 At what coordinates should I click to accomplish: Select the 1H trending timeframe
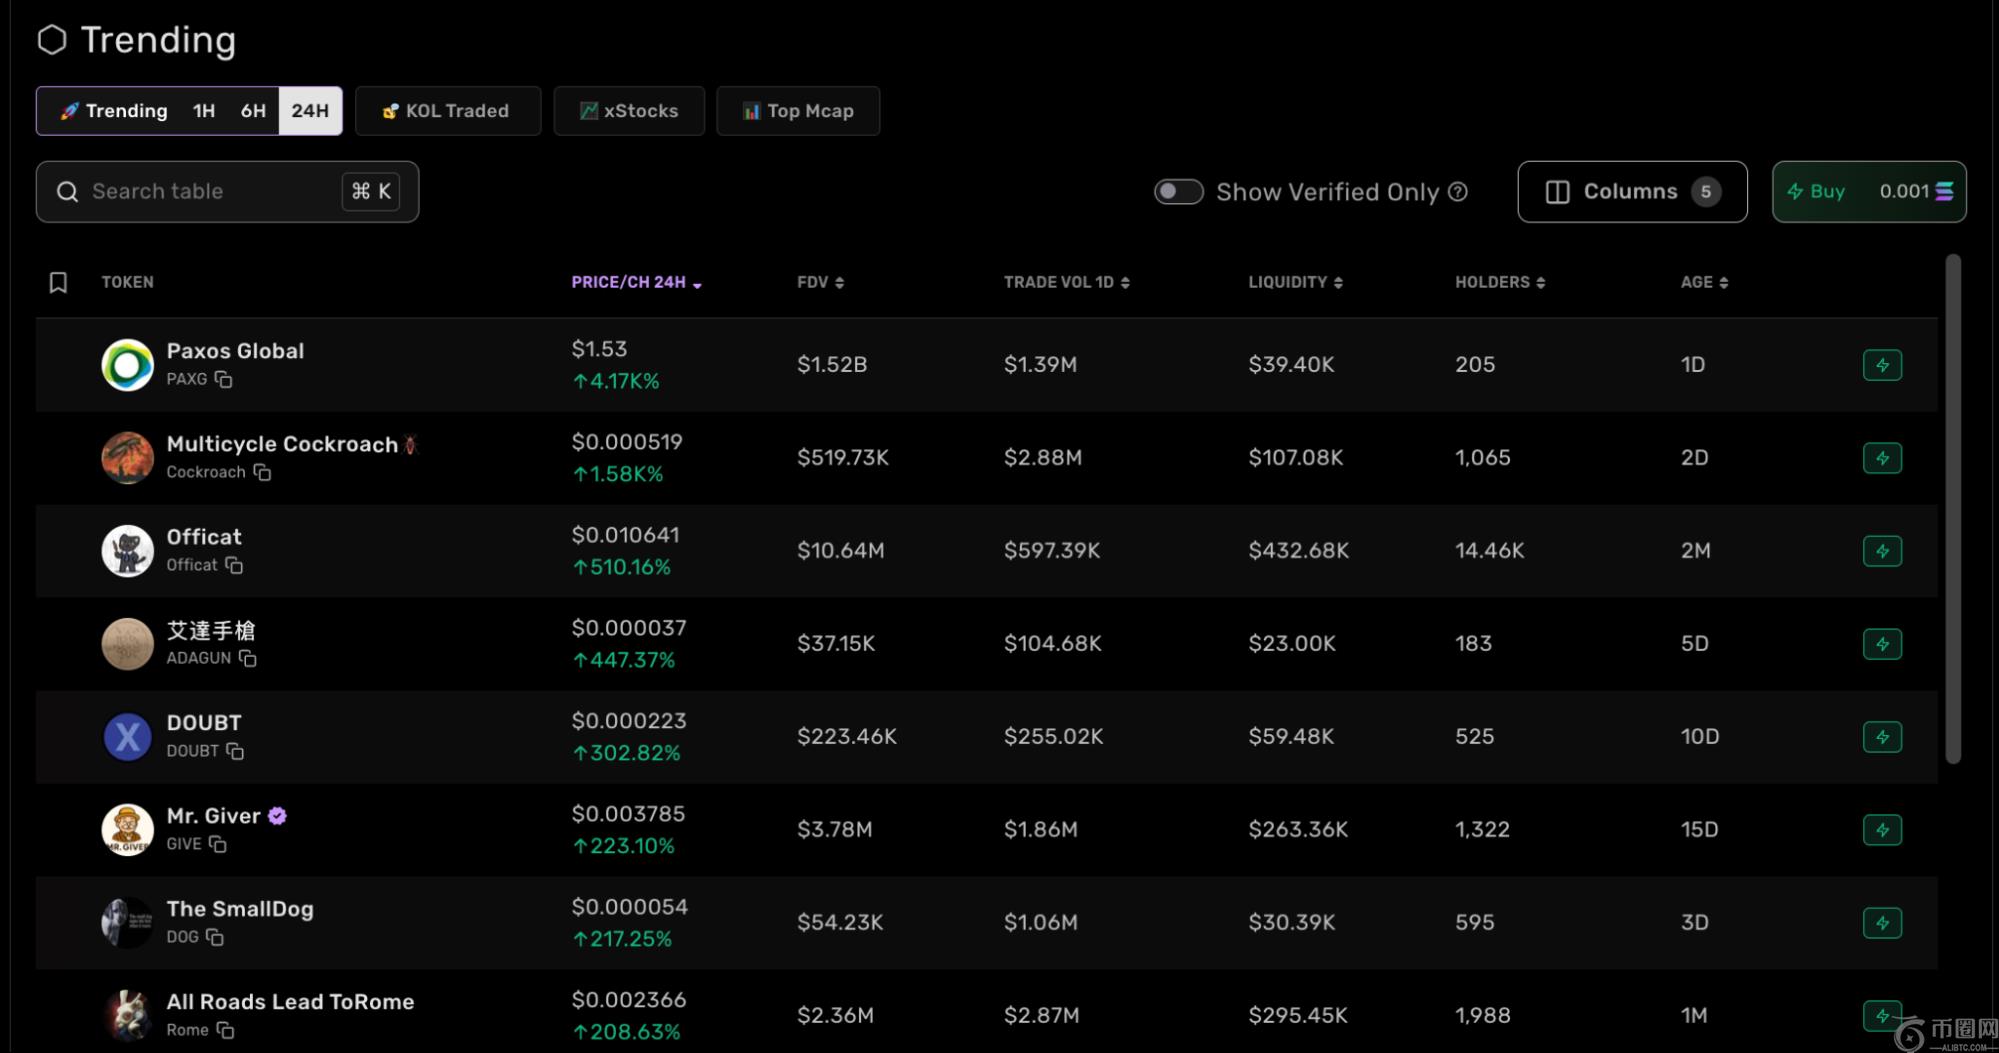pyautogui.click(x=204, y=111)
